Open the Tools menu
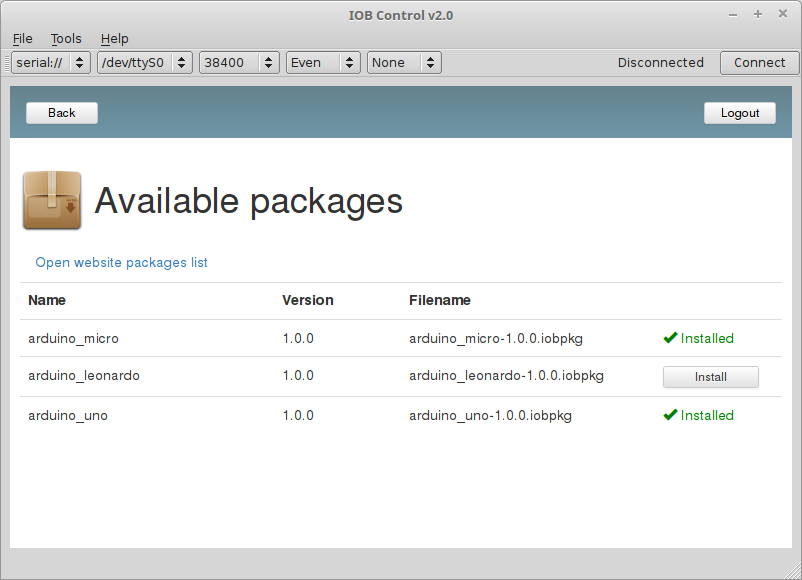Screen dimensions: 802x580 coord(66,39)
